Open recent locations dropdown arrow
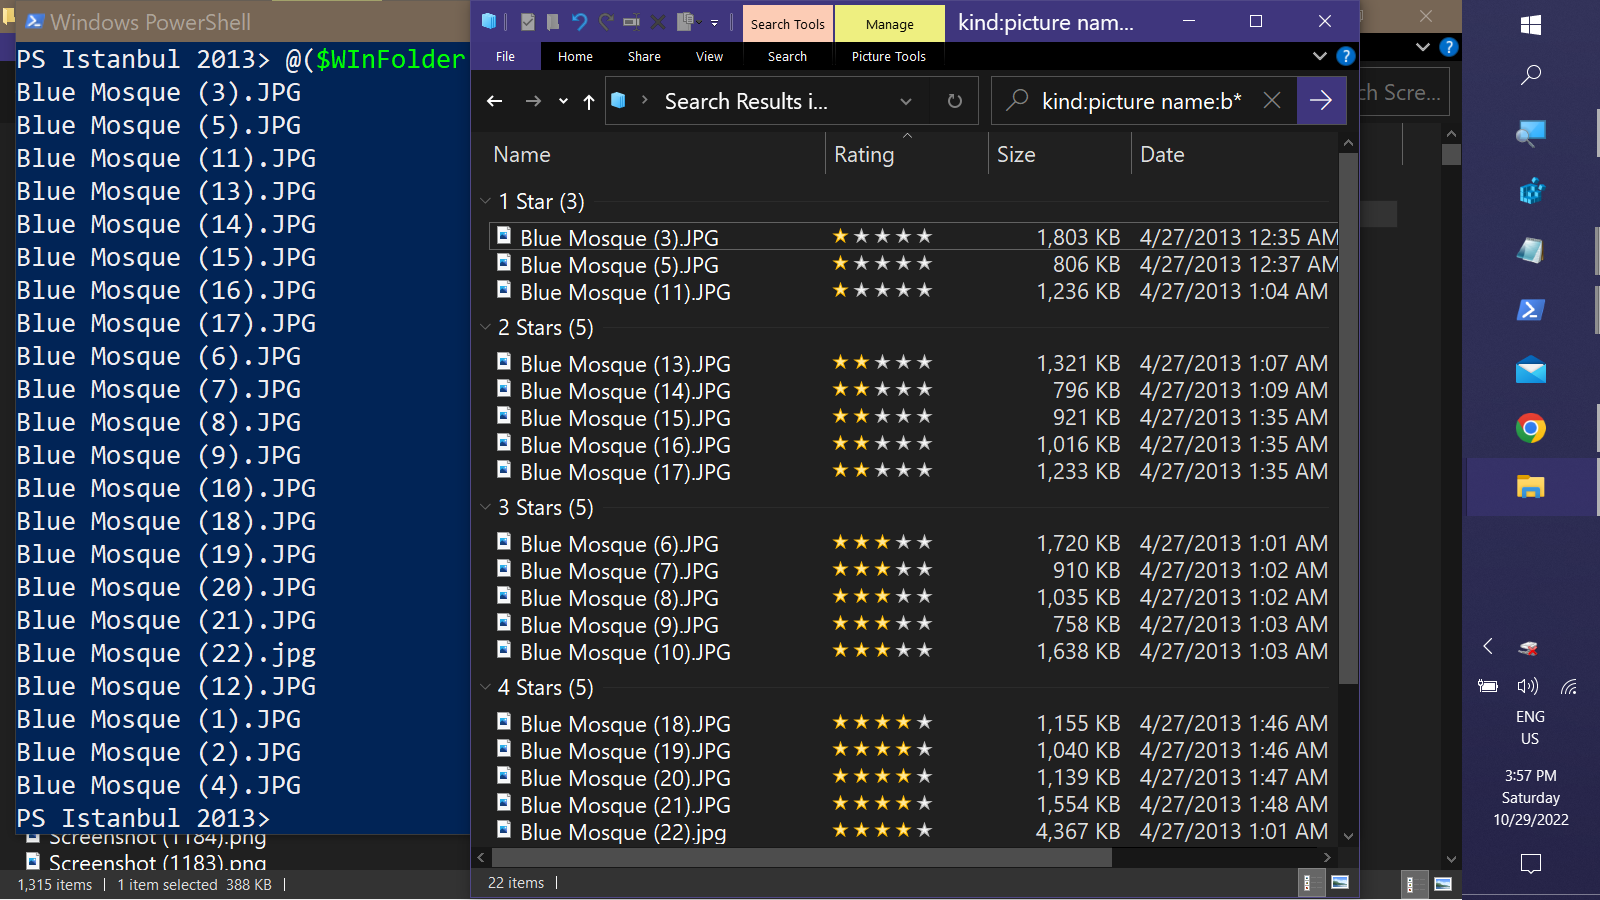Screen dimensions: 1600x900 point(563,101)
